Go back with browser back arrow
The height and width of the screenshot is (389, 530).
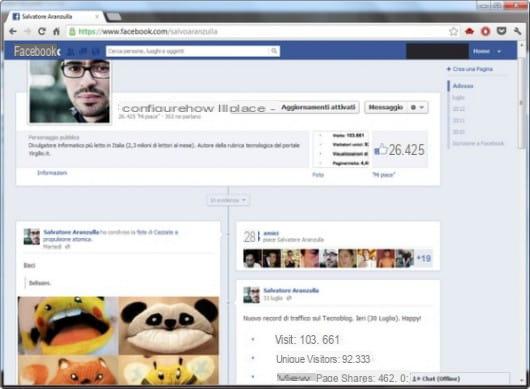coord(13,31)
